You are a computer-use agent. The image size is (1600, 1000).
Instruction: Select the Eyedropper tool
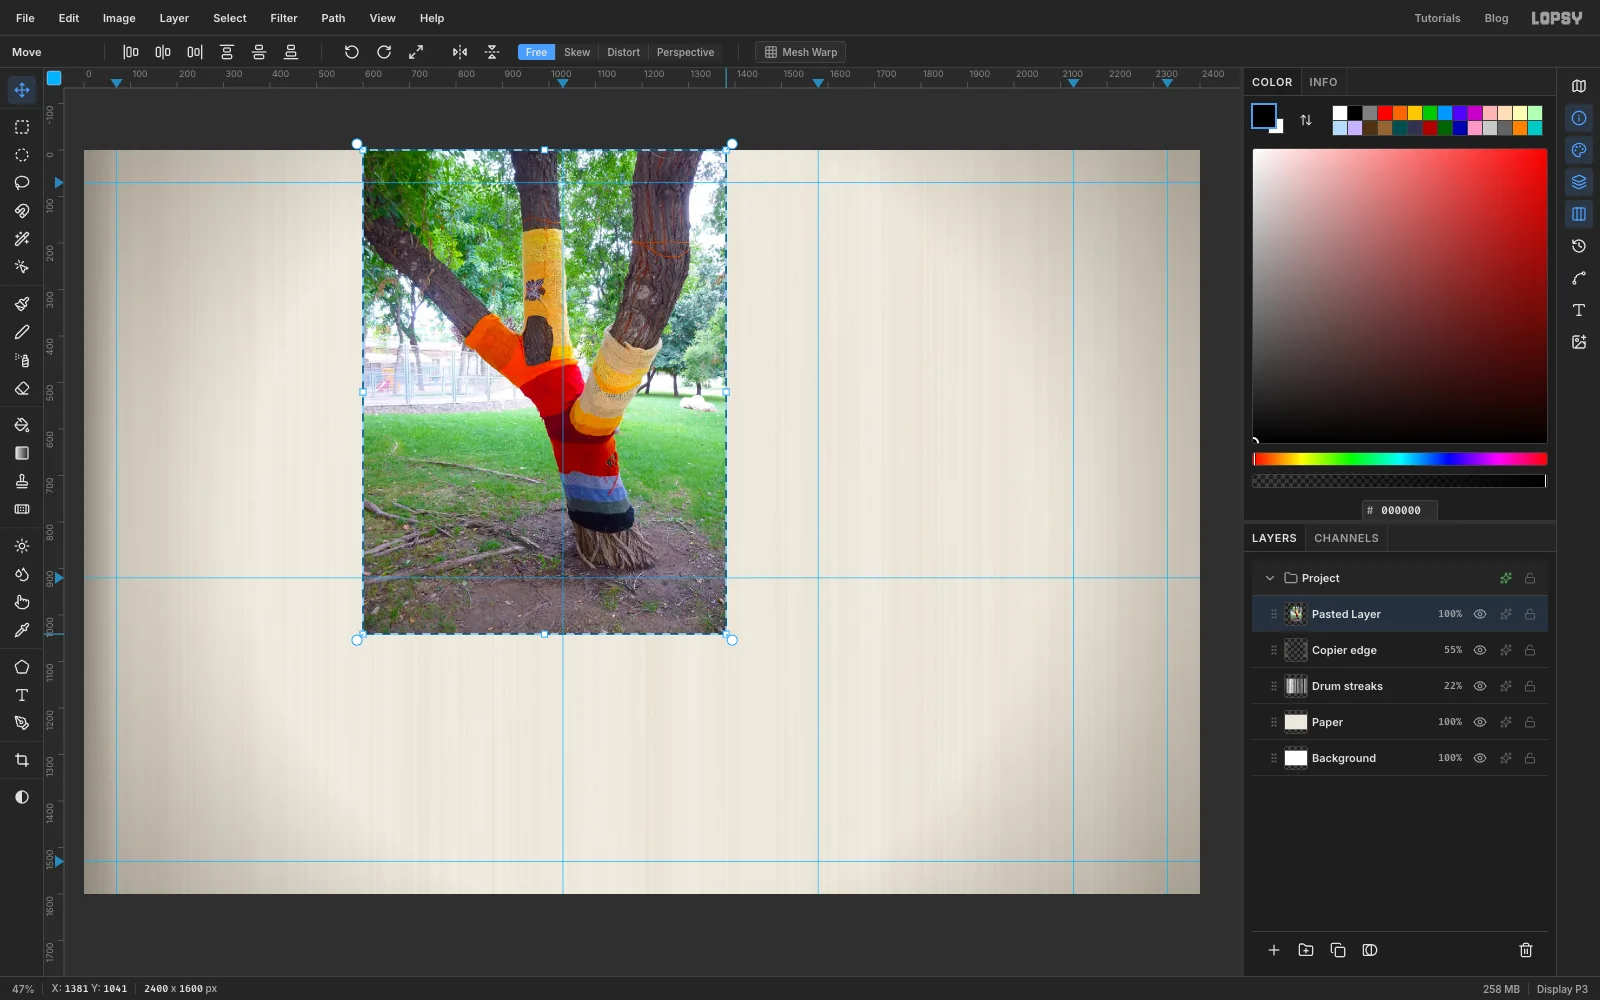pyautogui.click(x=22, y=630)
